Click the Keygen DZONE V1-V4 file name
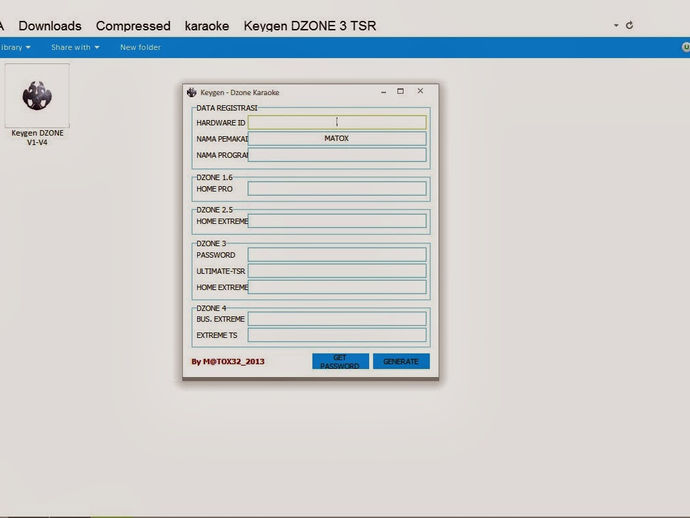This screenshot has height=518, width=690. (37, 137)
